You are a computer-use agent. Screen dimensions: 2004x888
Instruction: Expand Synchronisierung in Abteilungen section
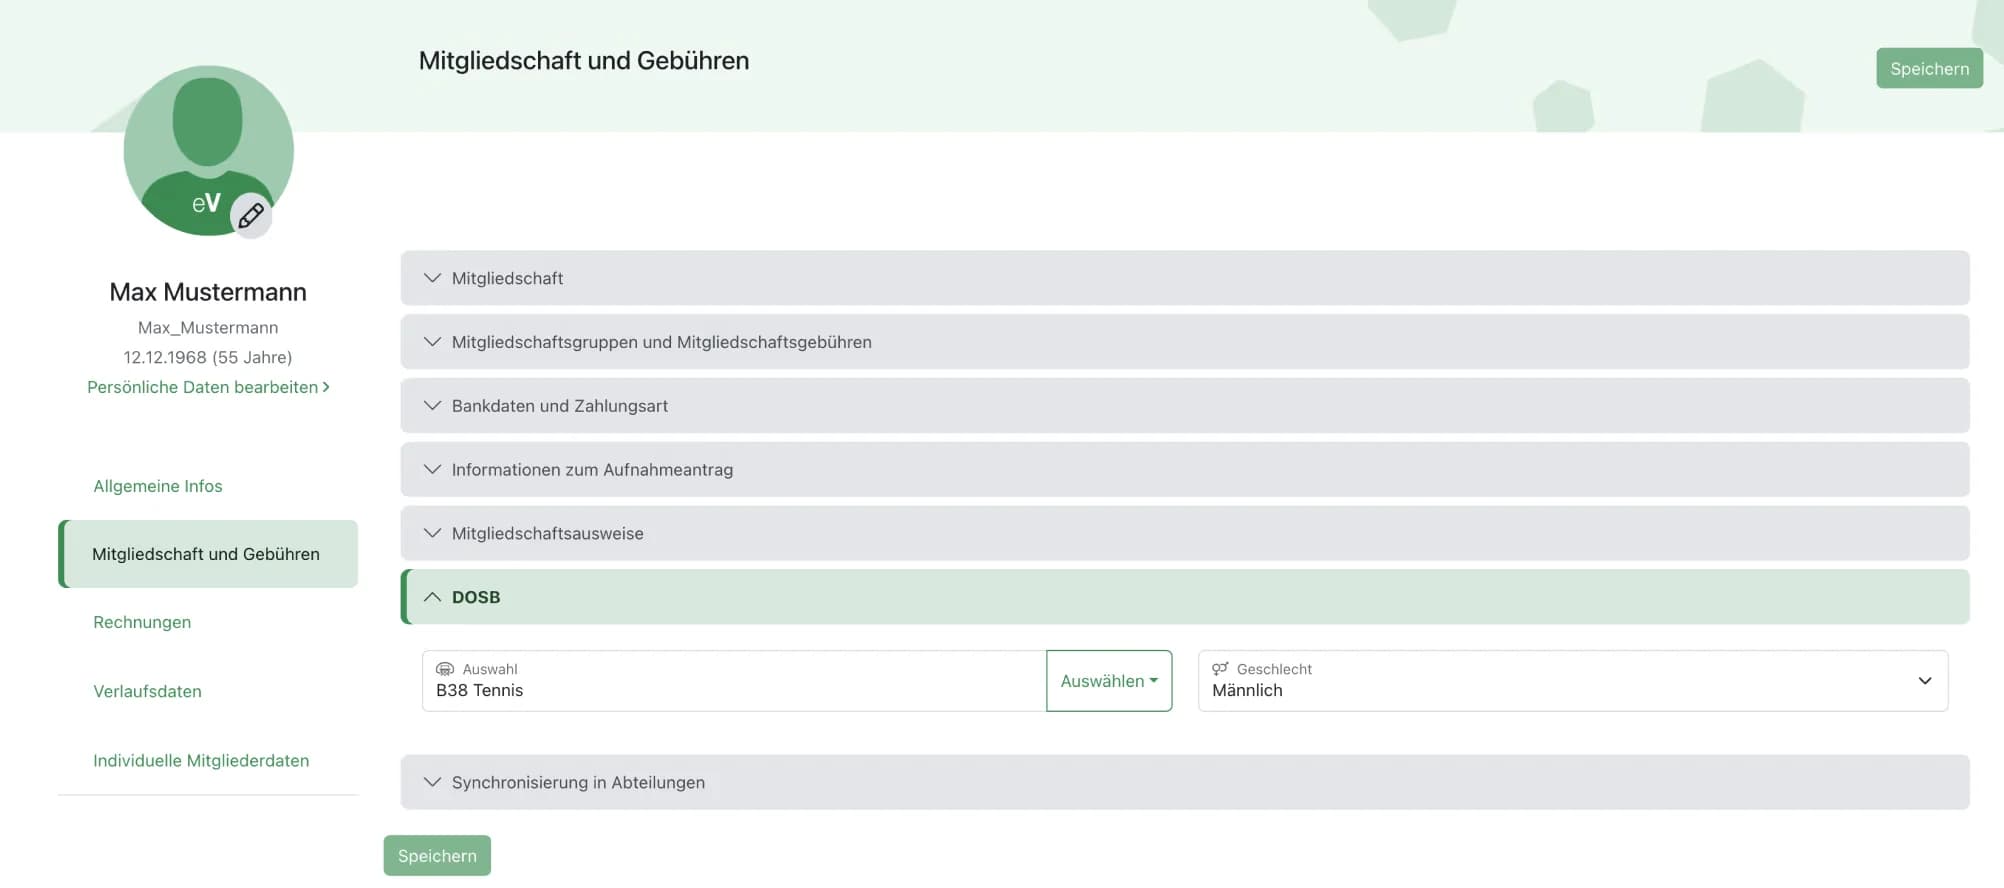tap(1185, 782)
